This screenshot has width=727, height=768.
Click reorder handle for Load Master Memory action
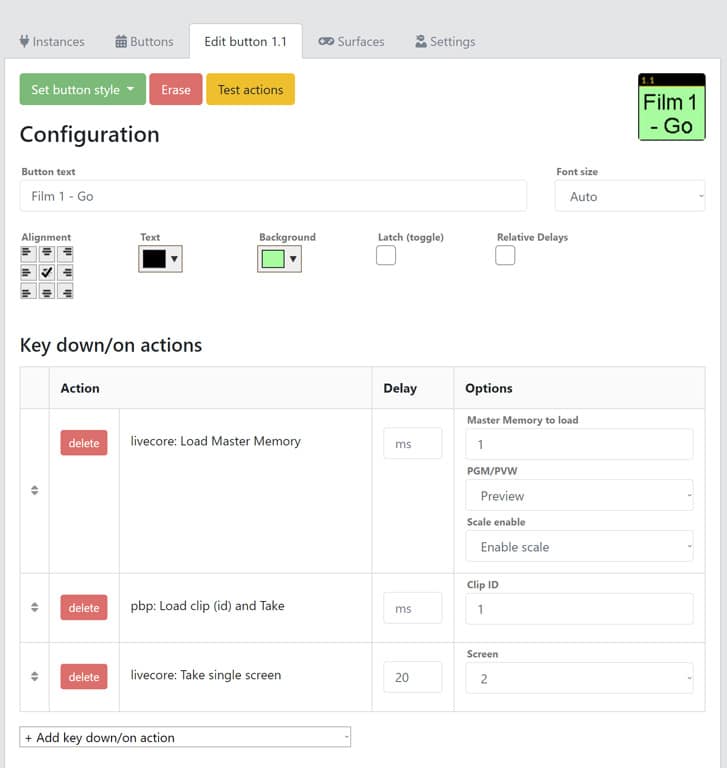[35, 490]
